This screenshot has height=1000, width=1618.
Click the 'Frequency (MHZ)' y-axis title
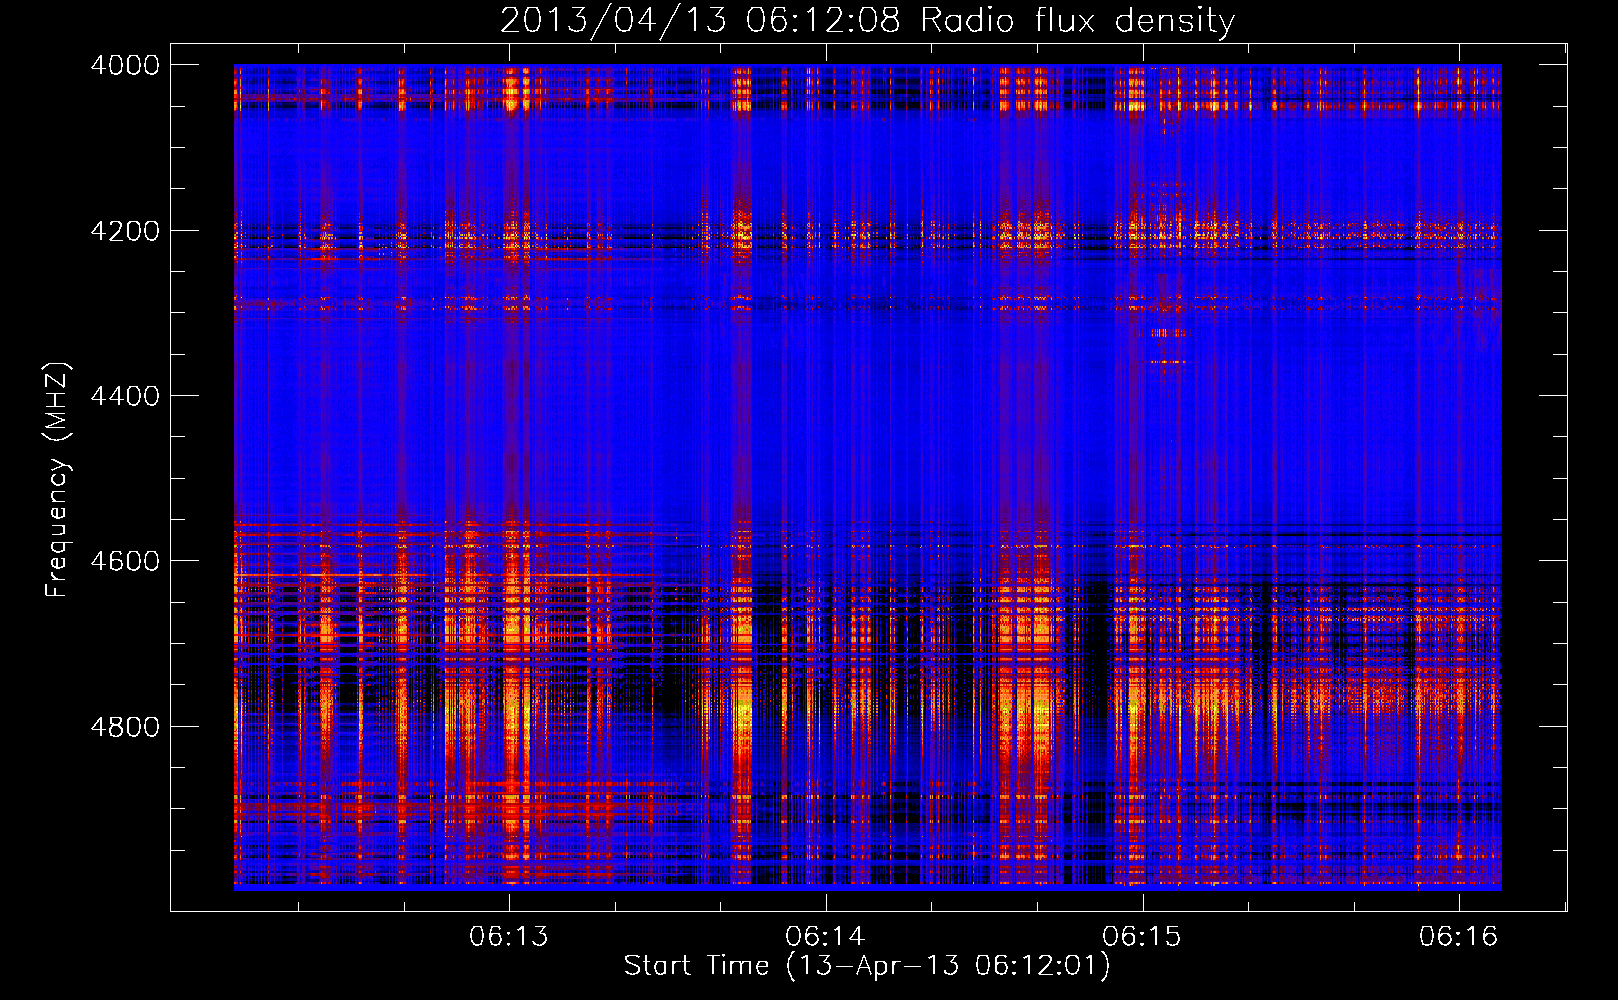[58, 480]
